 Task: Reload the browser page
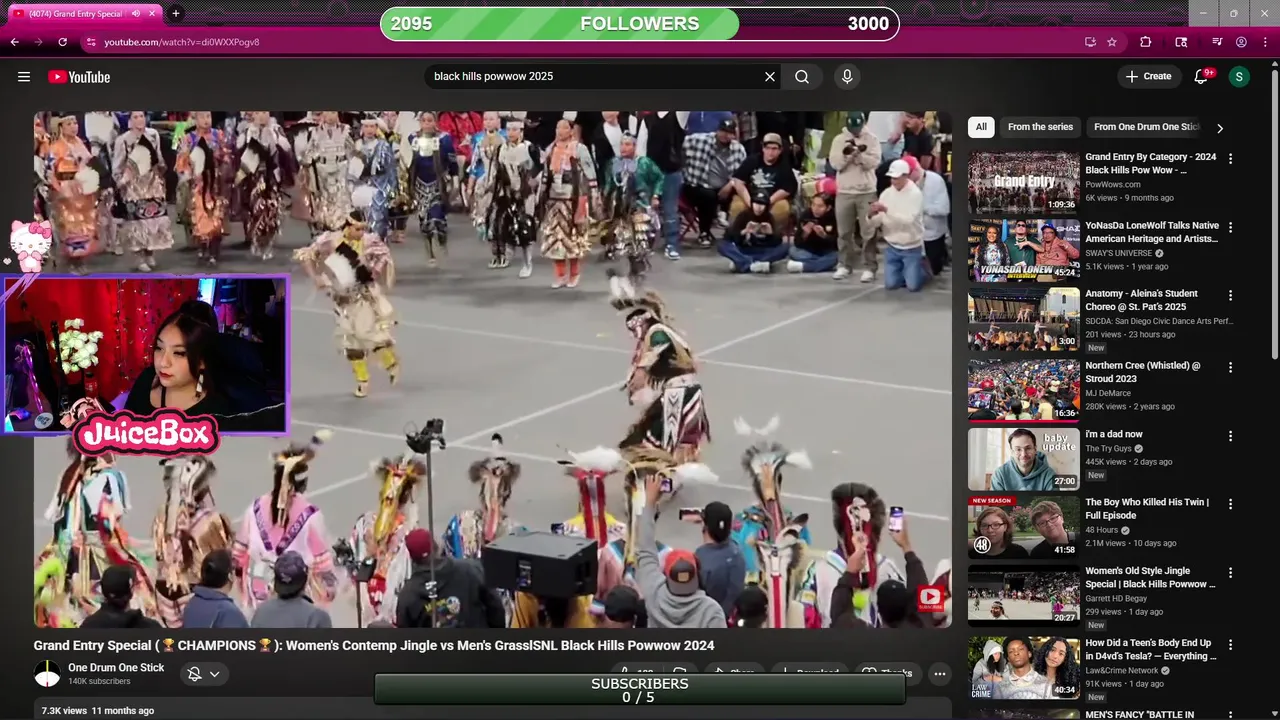(x=62, y=42)
